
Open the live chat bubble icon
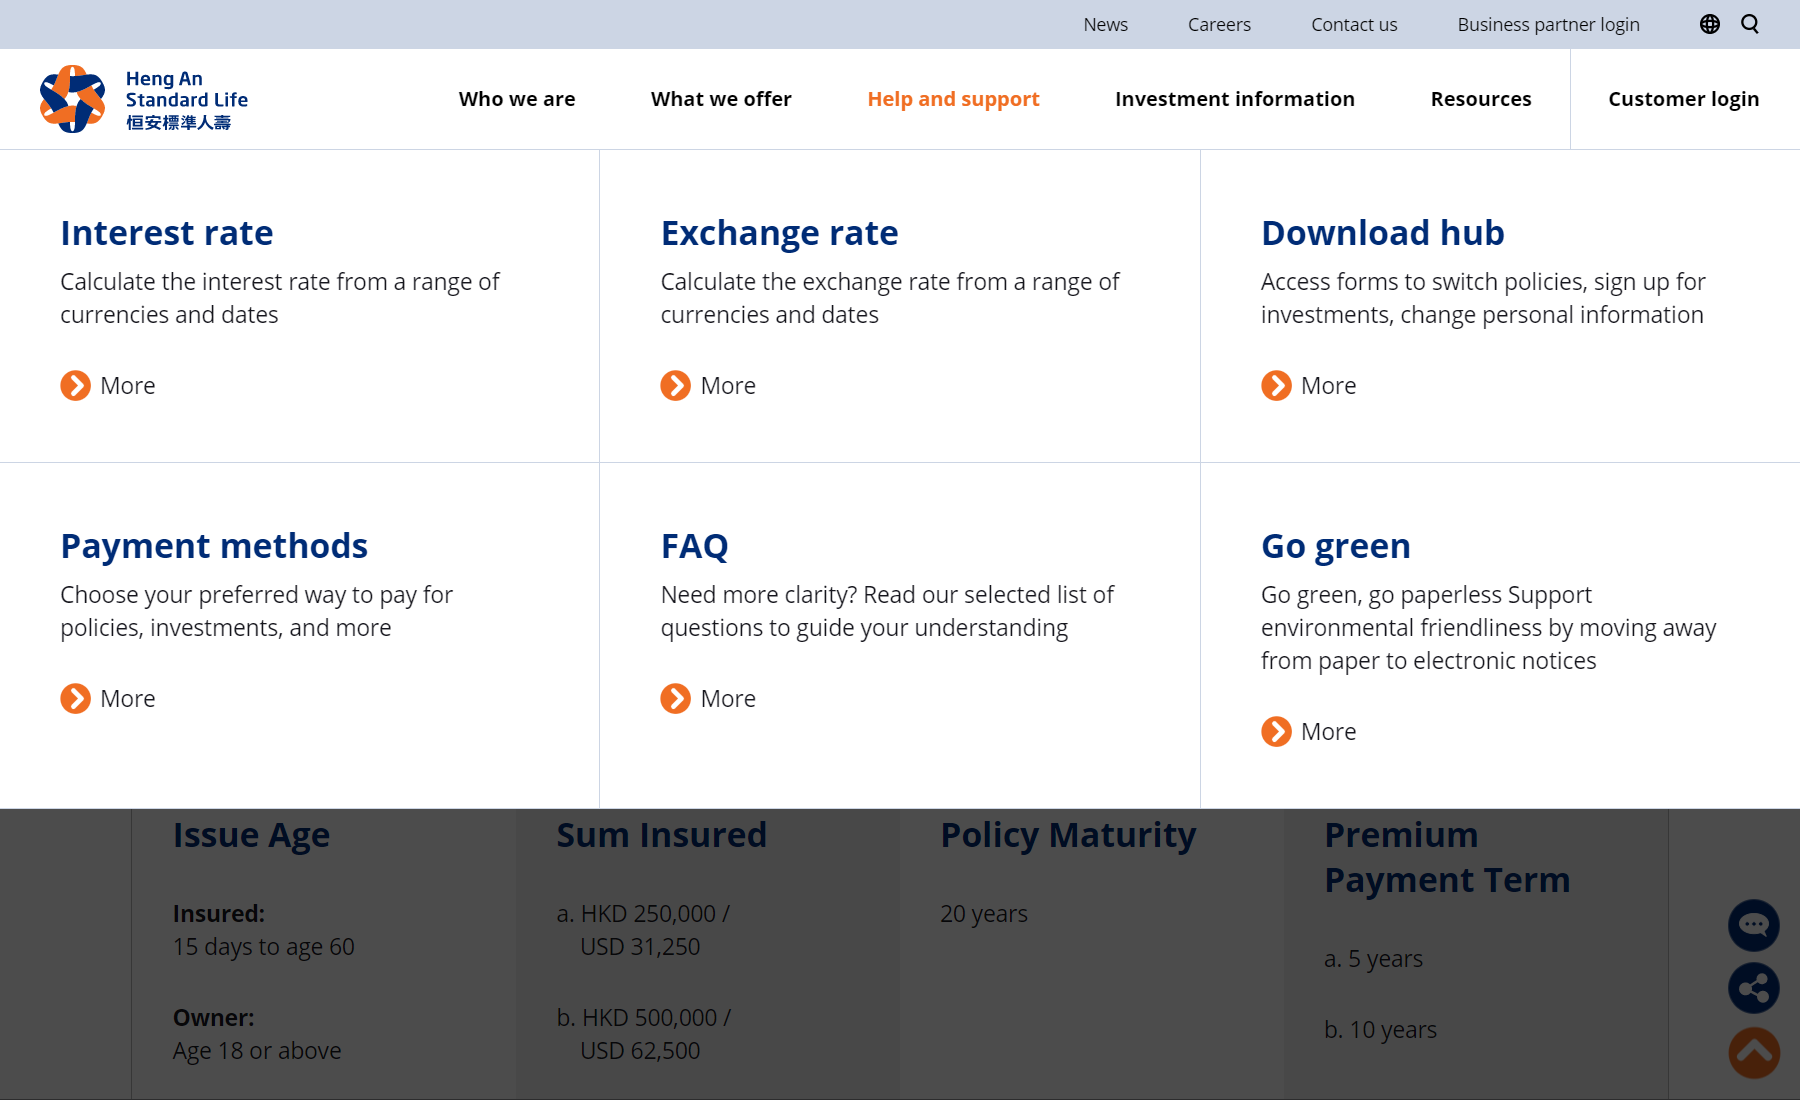1753,925
